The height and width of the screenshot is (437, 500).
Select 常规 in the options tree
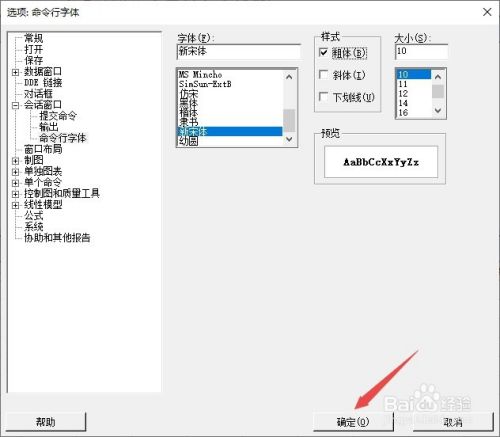click(x=33, y=38)
